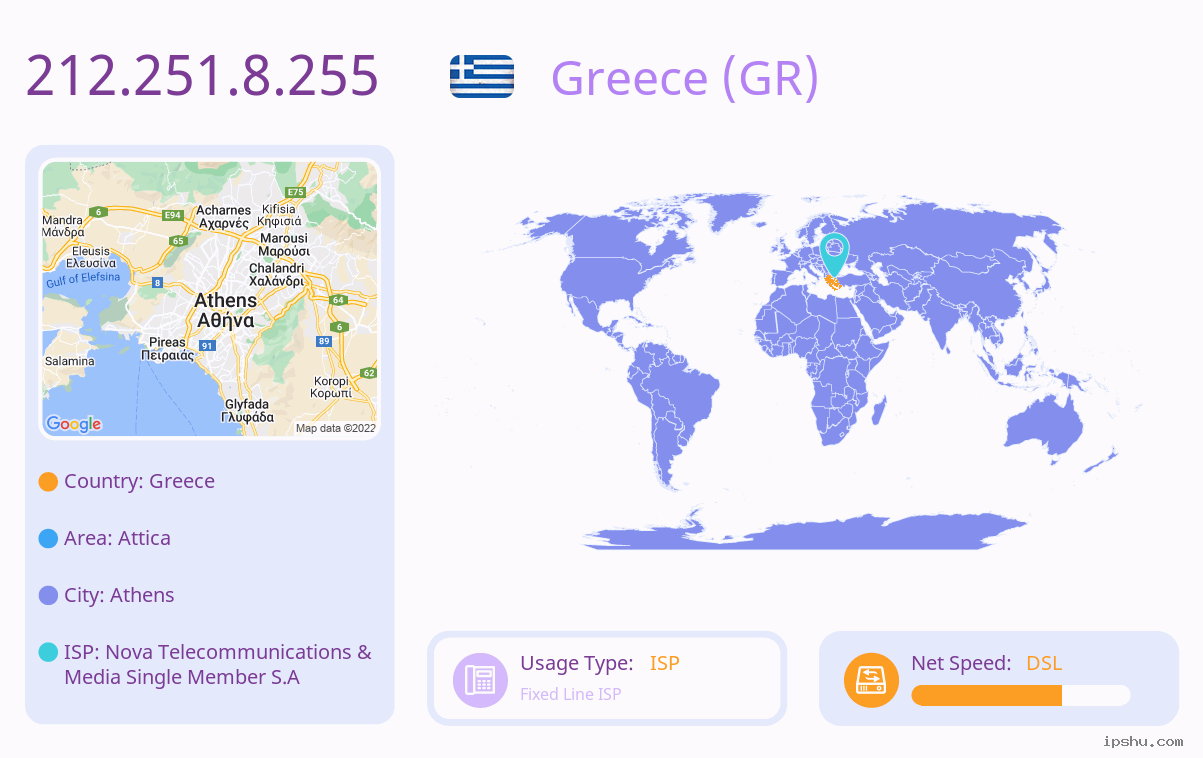Click the Net Speed progress bar

[1021, 695]
